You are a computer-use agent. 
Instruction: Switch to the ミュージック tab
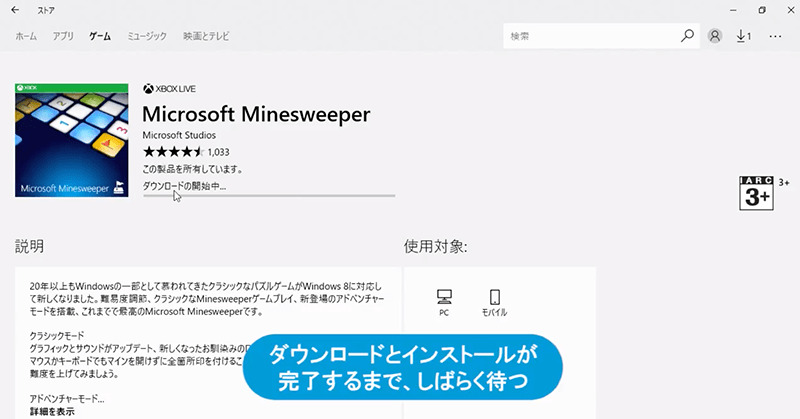147,36
